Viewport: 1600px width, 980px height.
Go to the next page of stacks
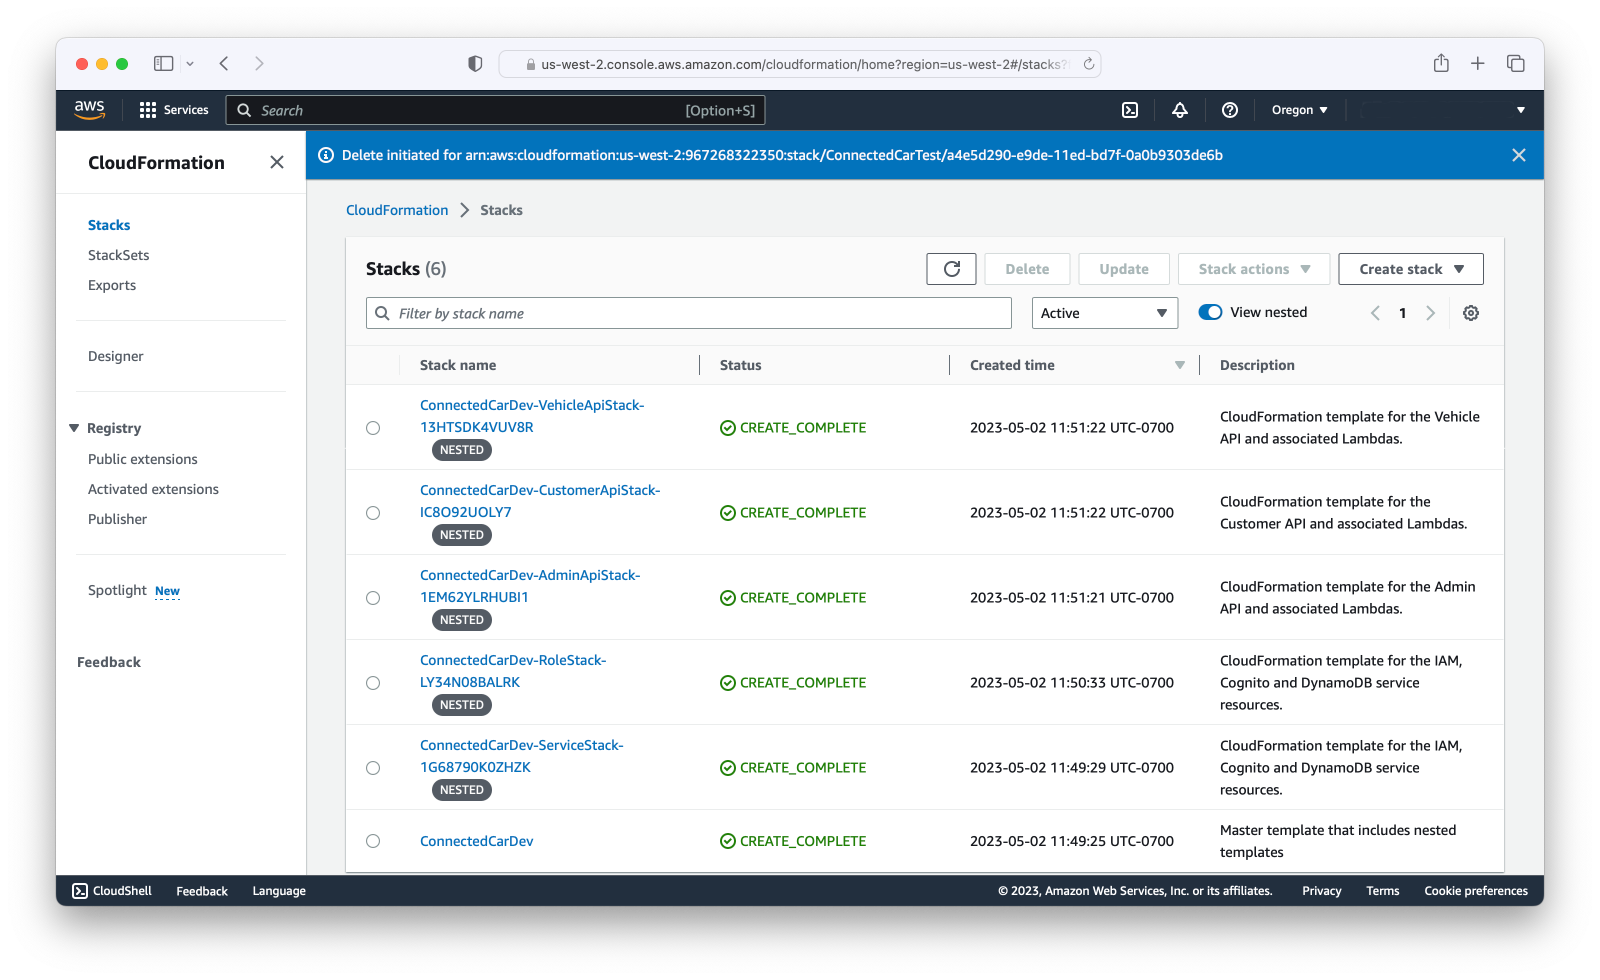pos(1431,313)
